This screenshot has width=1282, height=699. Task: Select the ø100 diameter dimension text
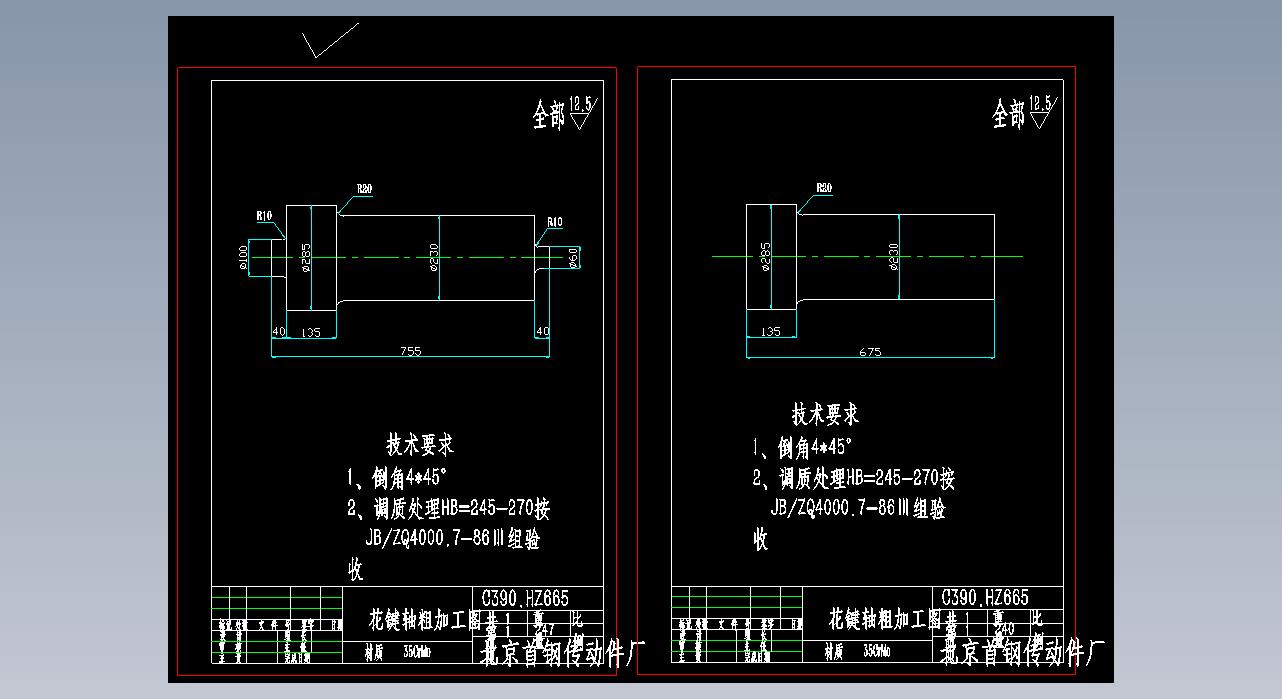click(x=243, y=257)
